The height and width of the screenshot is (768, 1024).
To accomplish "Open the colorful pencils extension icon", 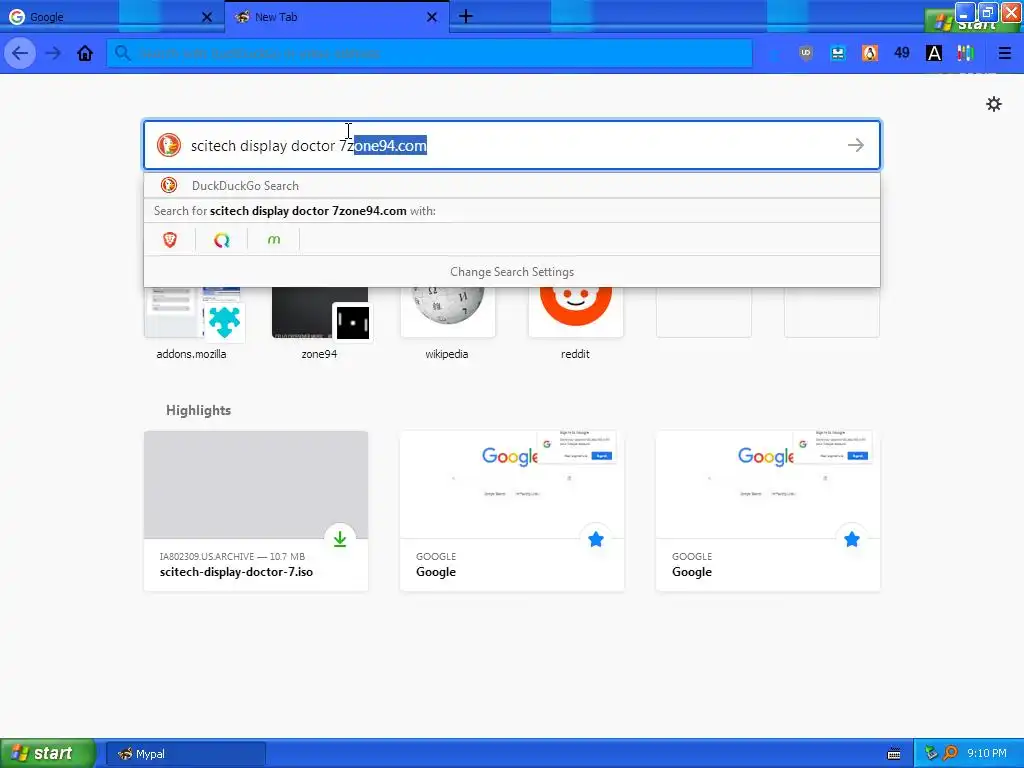I will pos(966,53).
